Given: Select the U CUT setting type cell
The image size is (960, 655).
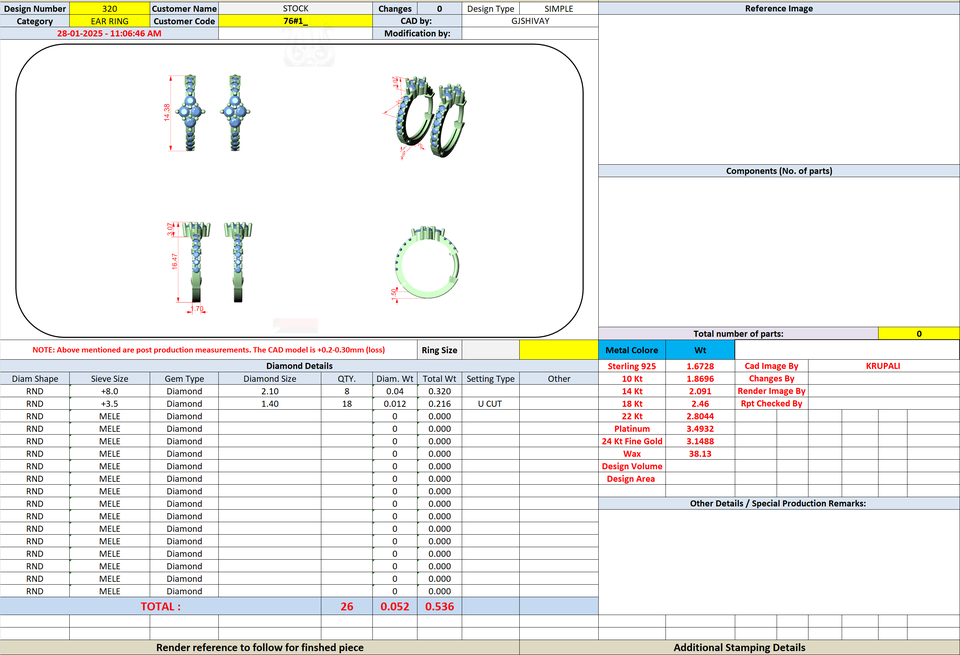Looking at the screenshot, I should coord(490,404).
